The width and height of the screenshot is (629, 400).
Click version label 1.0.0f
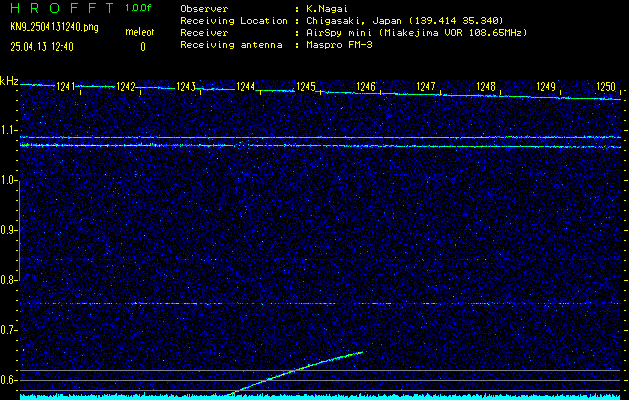tap(138, 8)
